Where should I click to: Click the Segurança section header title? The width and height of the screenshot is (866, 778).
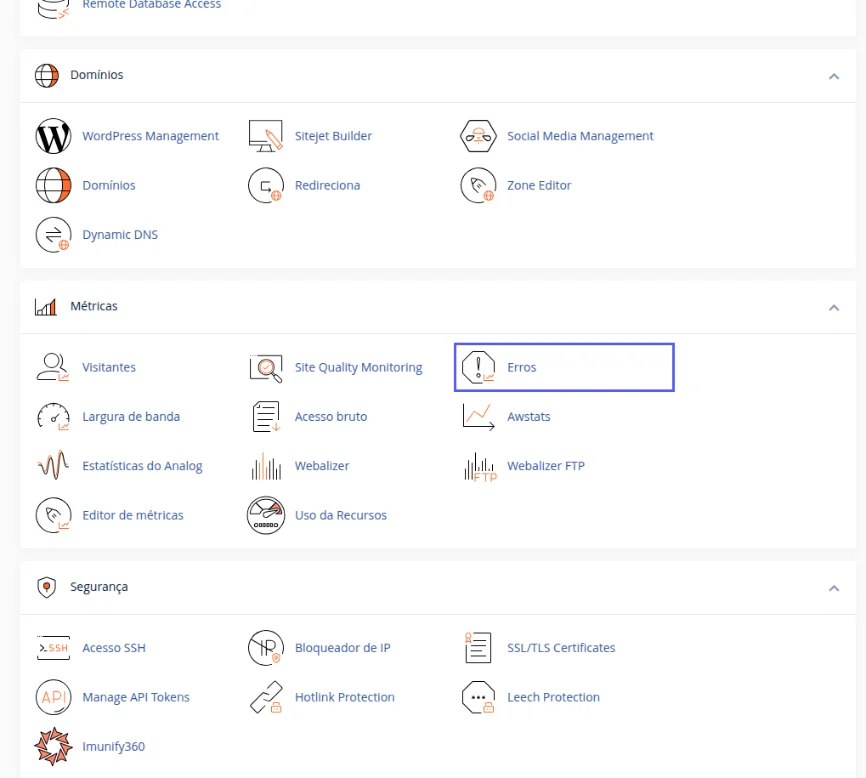pos(99,587)
